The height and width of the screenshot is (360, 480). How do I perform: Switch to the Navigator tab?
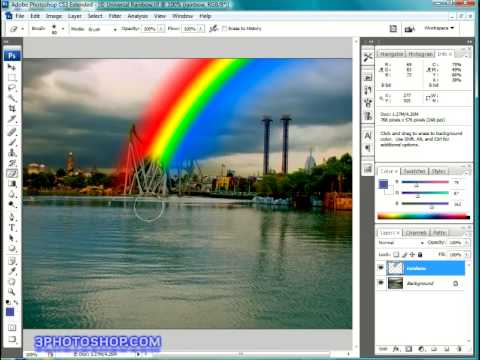pos(391,54)
